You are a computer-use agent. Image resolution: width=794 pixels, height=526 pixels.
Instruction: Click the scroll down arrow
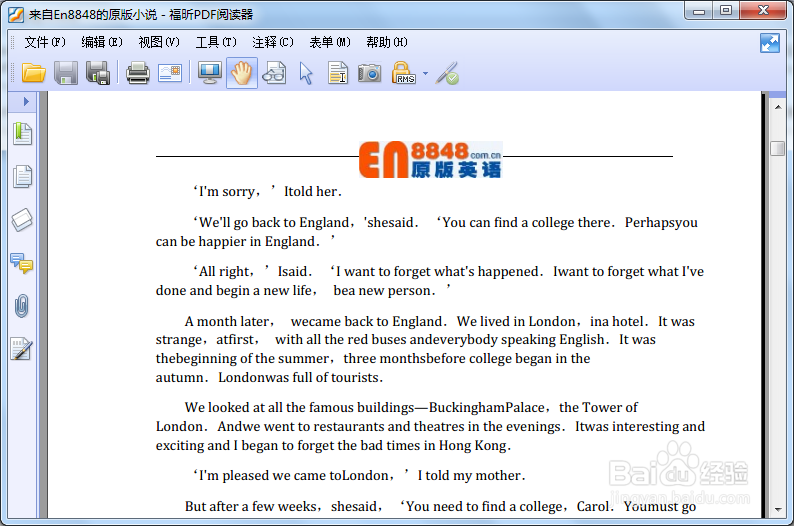[x=778, y=509]
